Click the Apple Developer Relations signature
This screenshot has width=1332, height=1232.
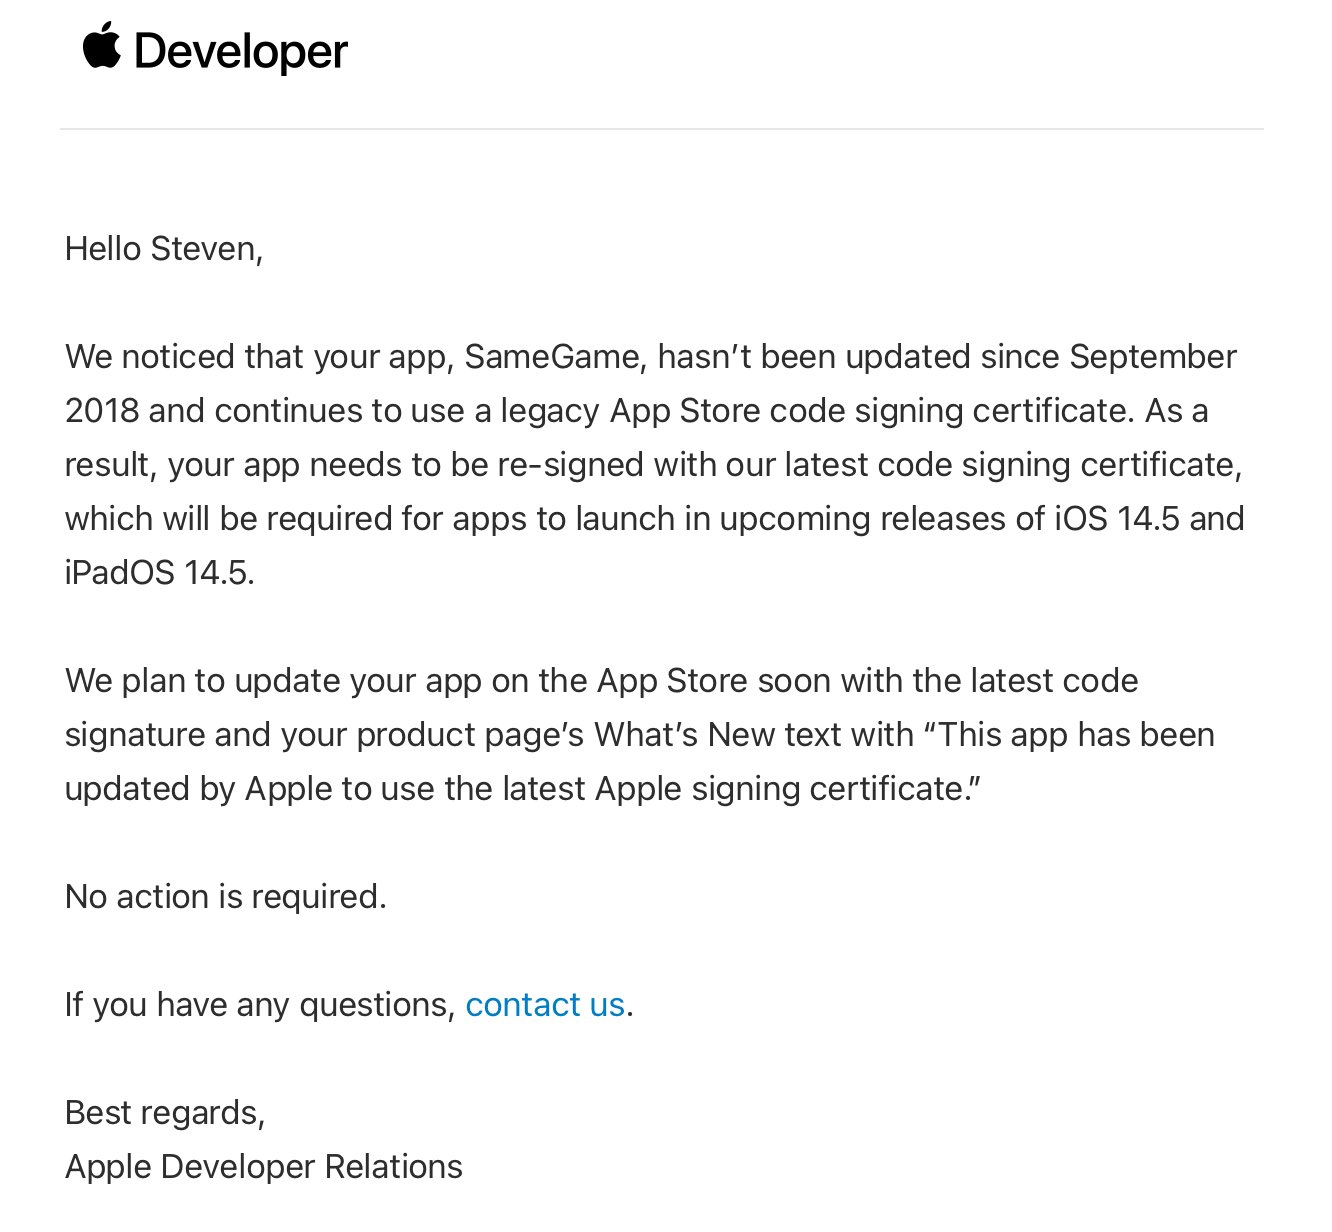pyautogui.click(x=264, y=1166)
